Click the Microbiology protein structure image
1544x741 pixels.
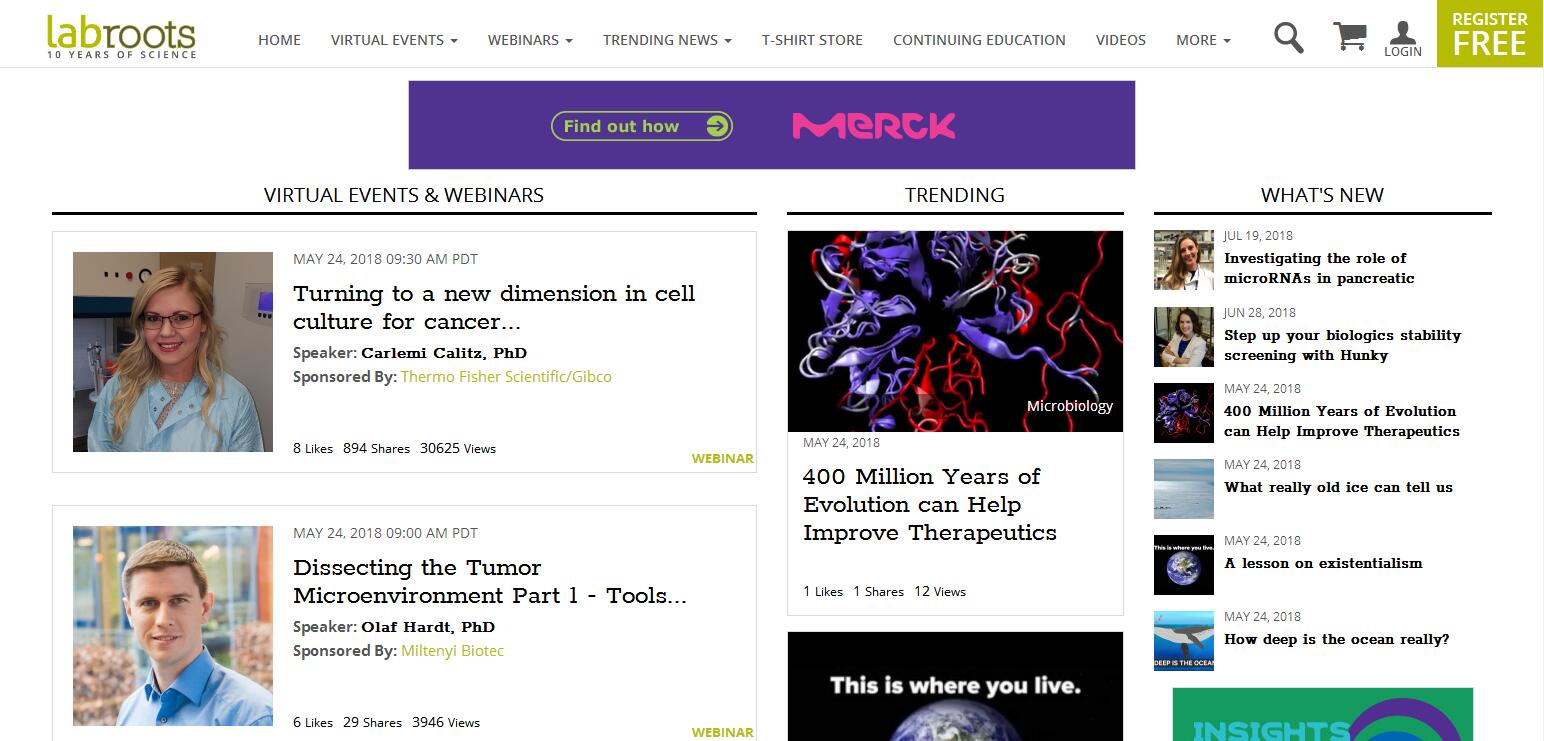pos(955,331)
